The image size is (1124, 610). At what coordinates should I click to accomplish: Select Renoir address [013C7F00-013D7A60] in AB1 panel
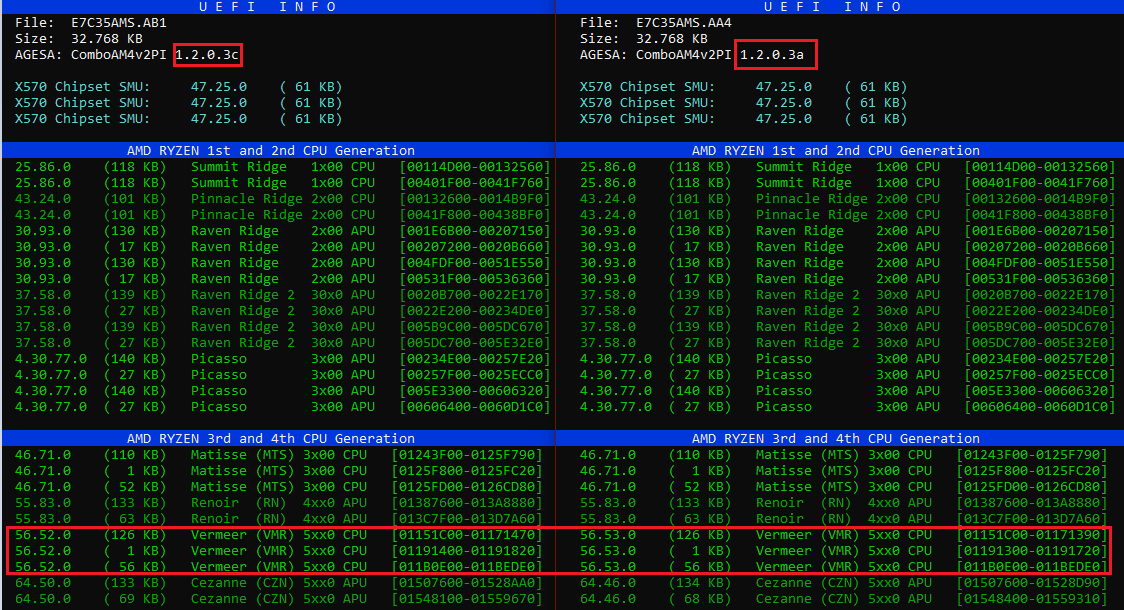click(467, 519)
